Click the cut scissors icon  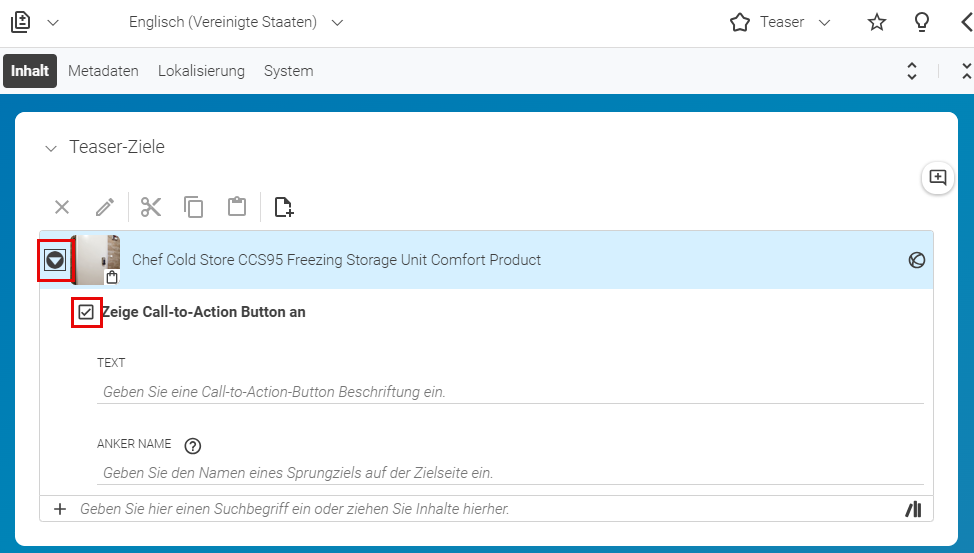pyautogui.click(x=151, y=207)
